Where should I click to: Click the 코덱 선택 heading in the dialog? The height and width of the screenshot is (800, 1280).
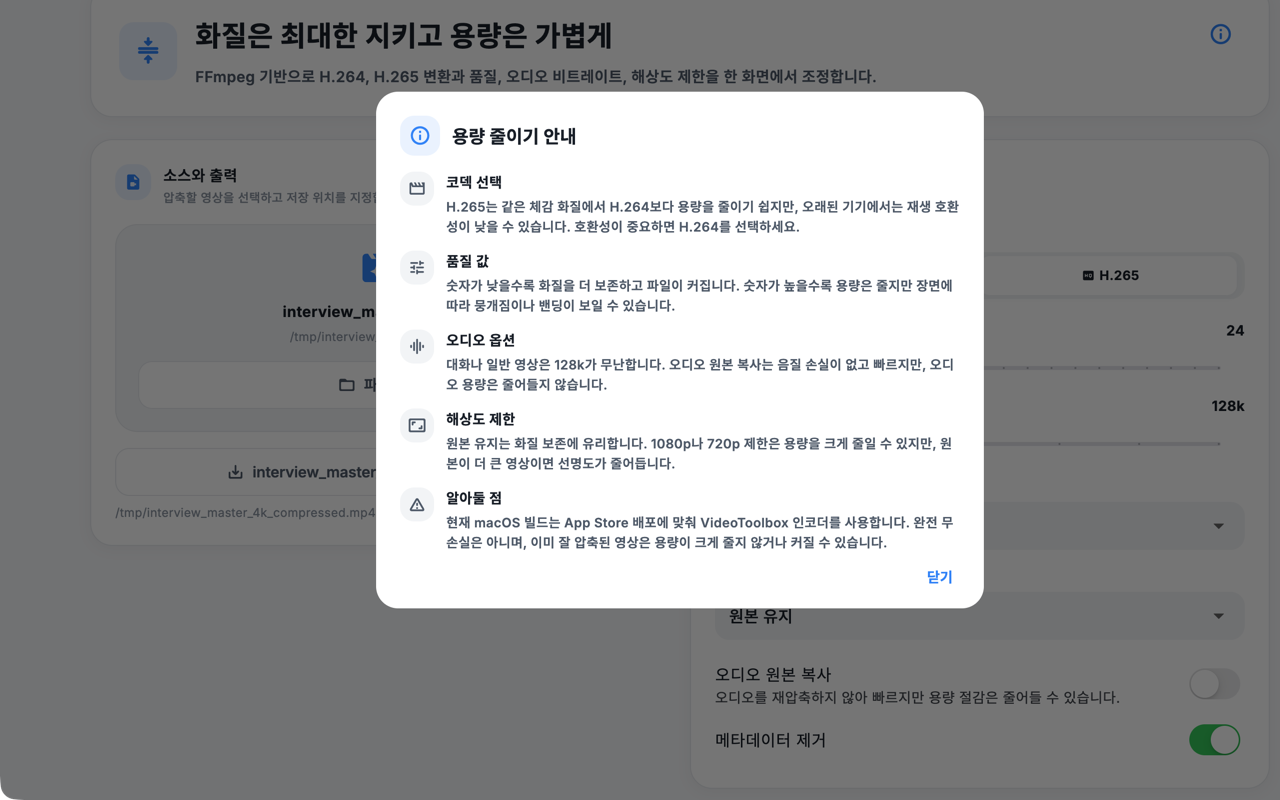pyautogui.click(x=474, y=182)
